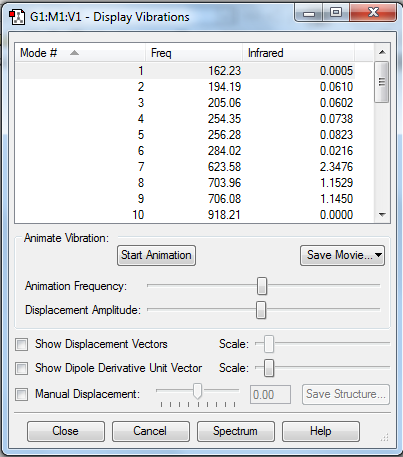Open the Spectrum view button
The width and height of the screenshot is (403, 457).
coord(236,431)
